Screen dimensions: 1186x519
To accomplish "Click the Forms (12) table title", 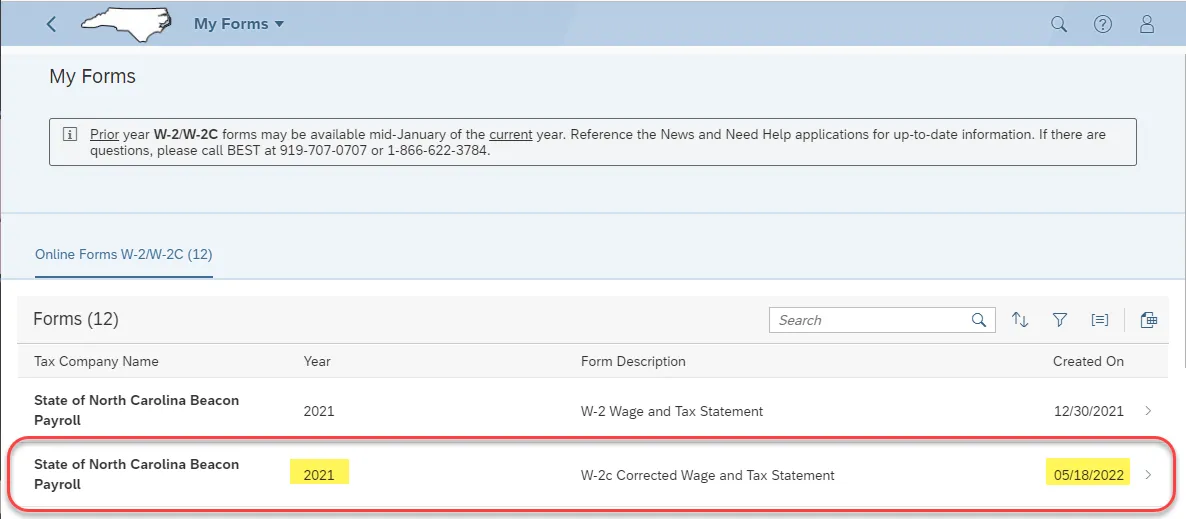I will point(76,319).
